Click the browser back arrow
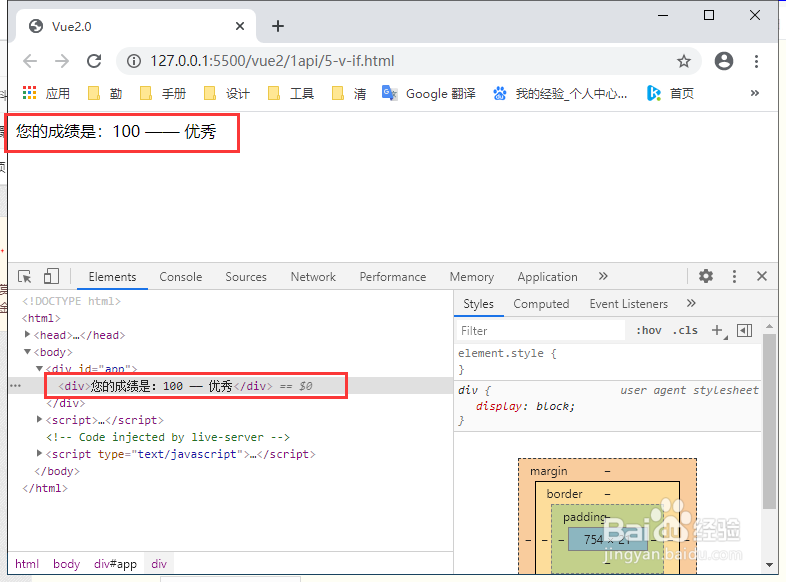Viewport: 786px width, 582px height. click(x=30, y=61)
